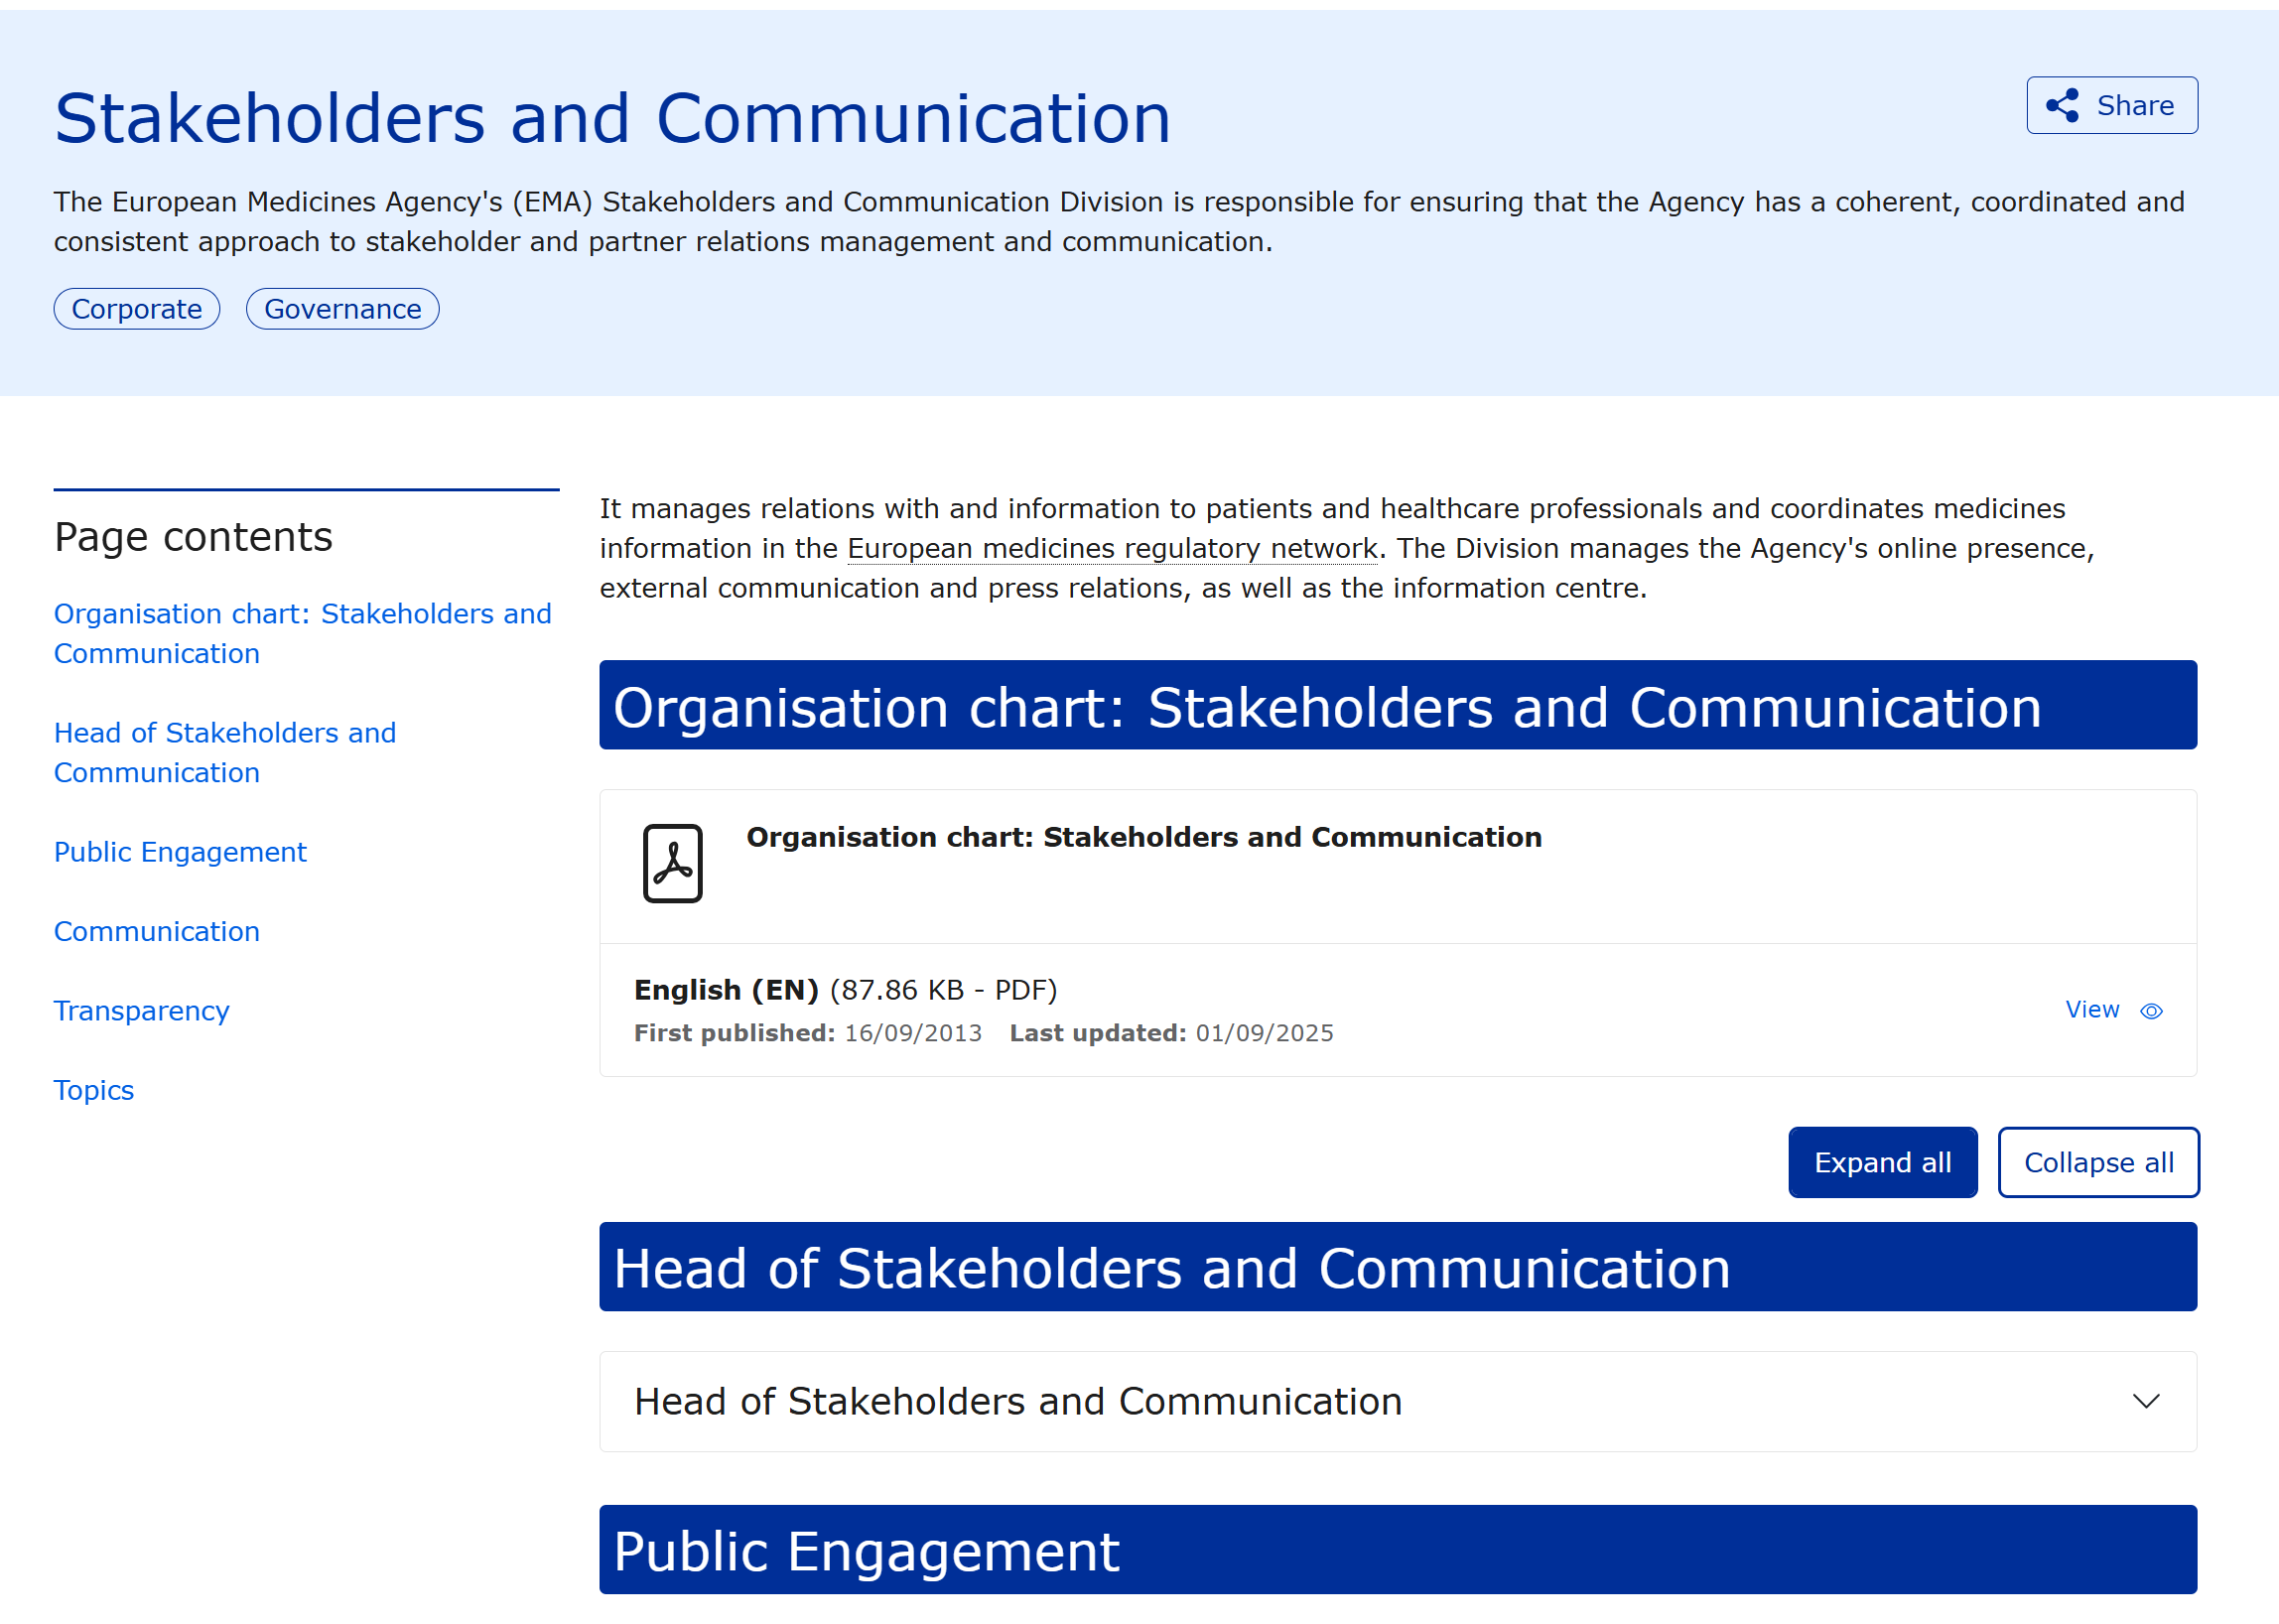Screen dimensions: 2279x1624
Task: Click the chevron arrow on the accordion
Action: [2146, 1401]
